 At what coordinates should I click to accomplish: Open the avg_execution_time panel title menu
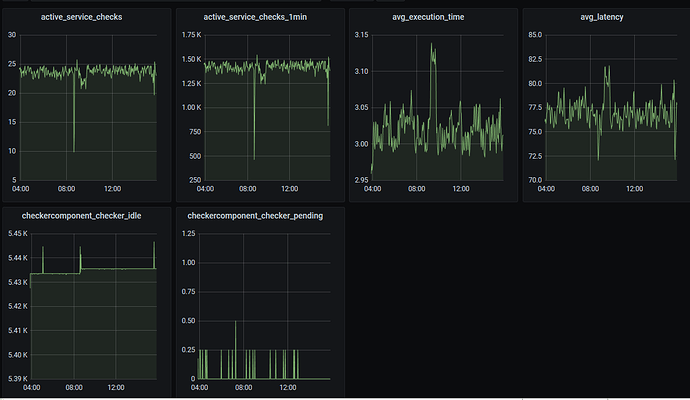coord(428,17)
